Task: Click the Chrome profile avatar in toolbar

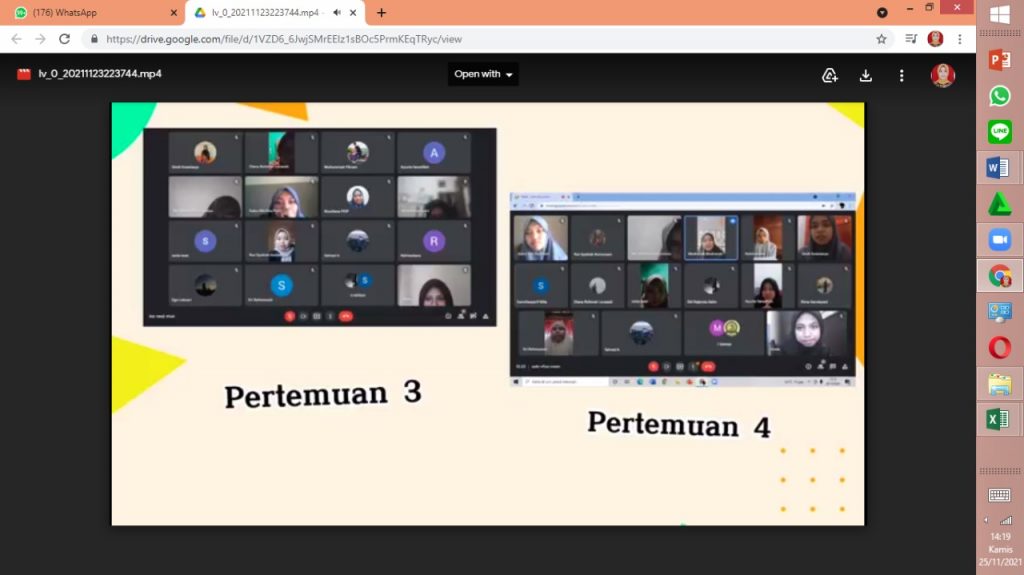Action: click(x=935, y=39)
